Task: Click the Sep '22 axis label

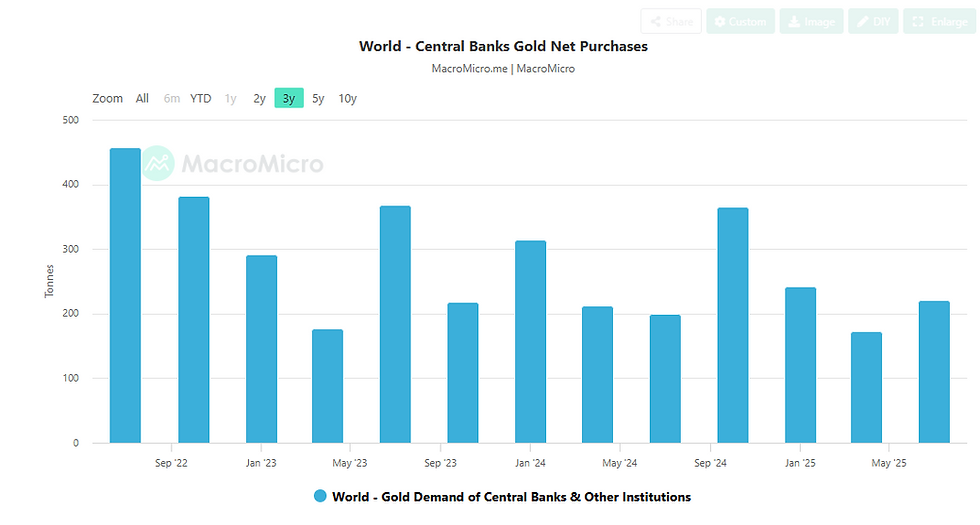Action: click(x=171, y=463)
